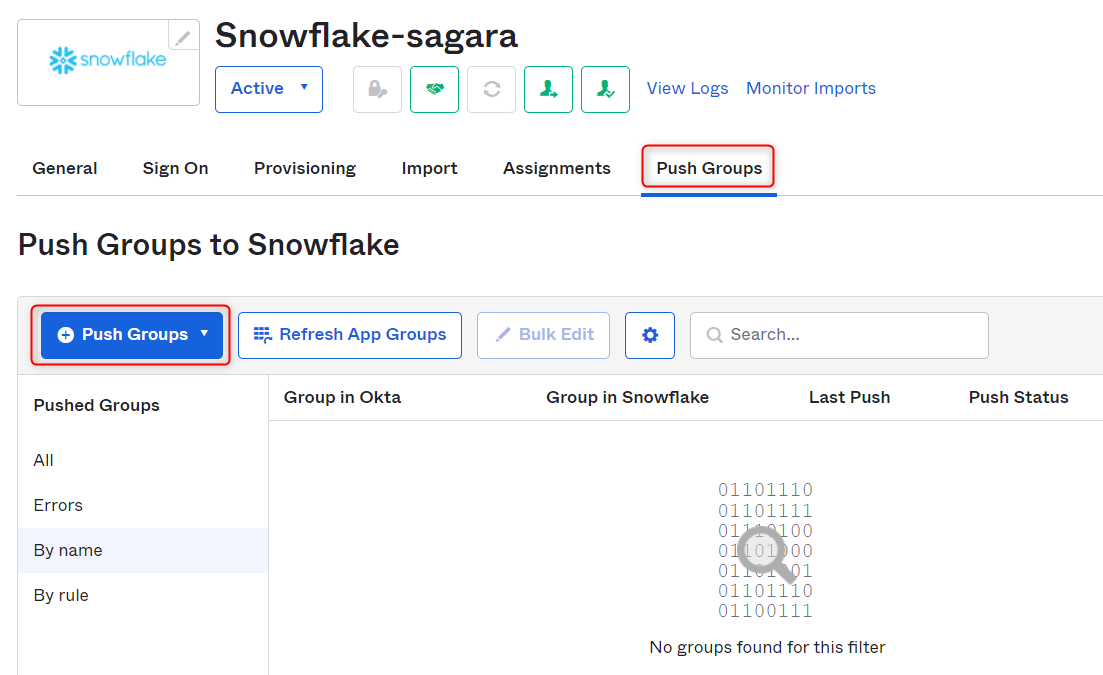Select the All pushed groups filter
Image resolution: width=1103 pixels, height=675 pixels.
click(x=143, y=461)
